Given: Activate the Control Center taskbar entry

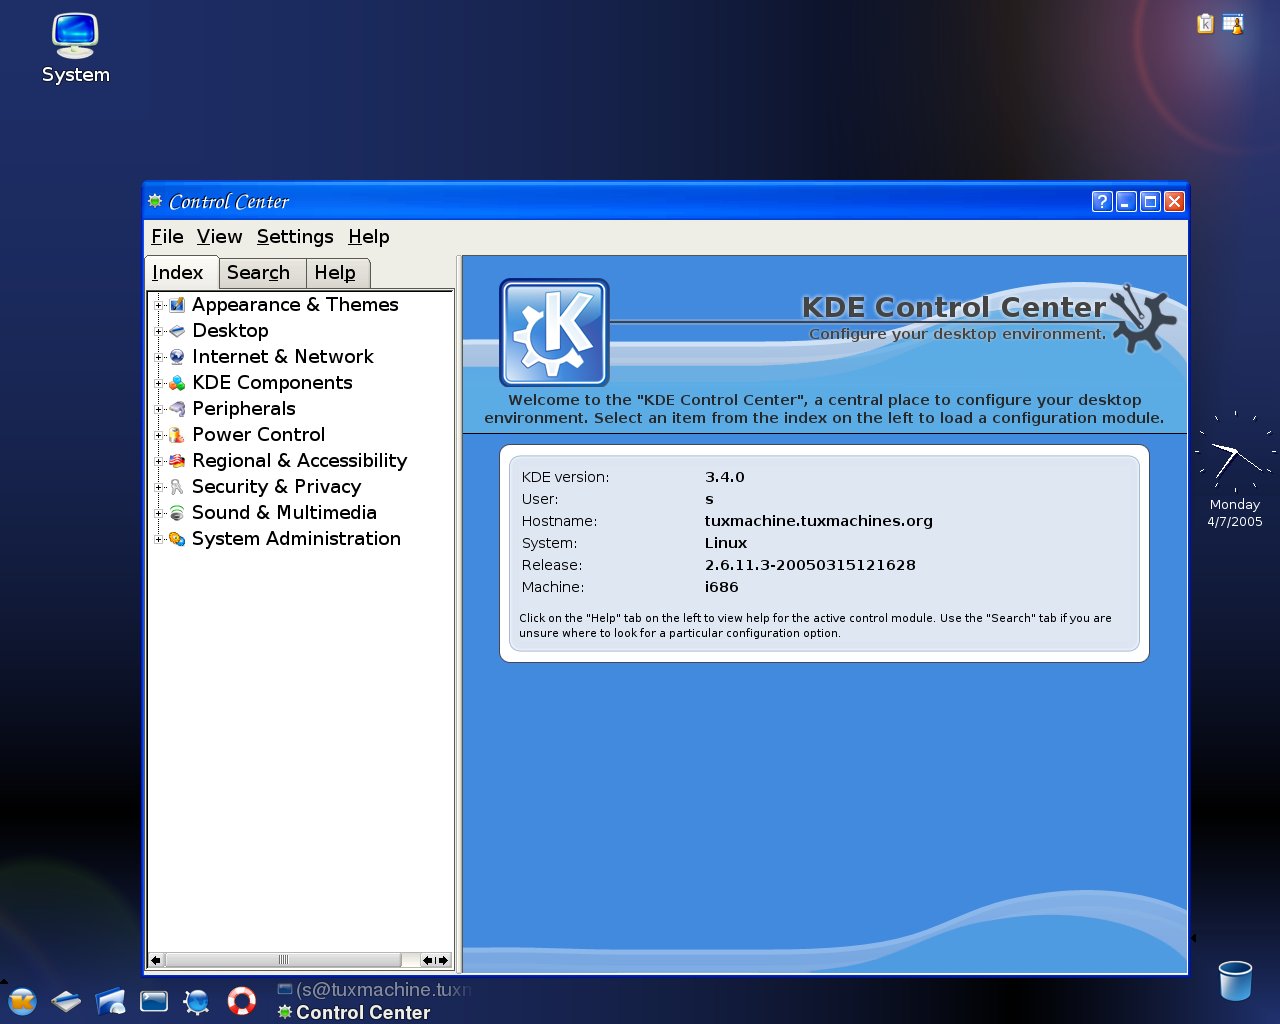Looking at the screenshot, I should pos(355,1012).
